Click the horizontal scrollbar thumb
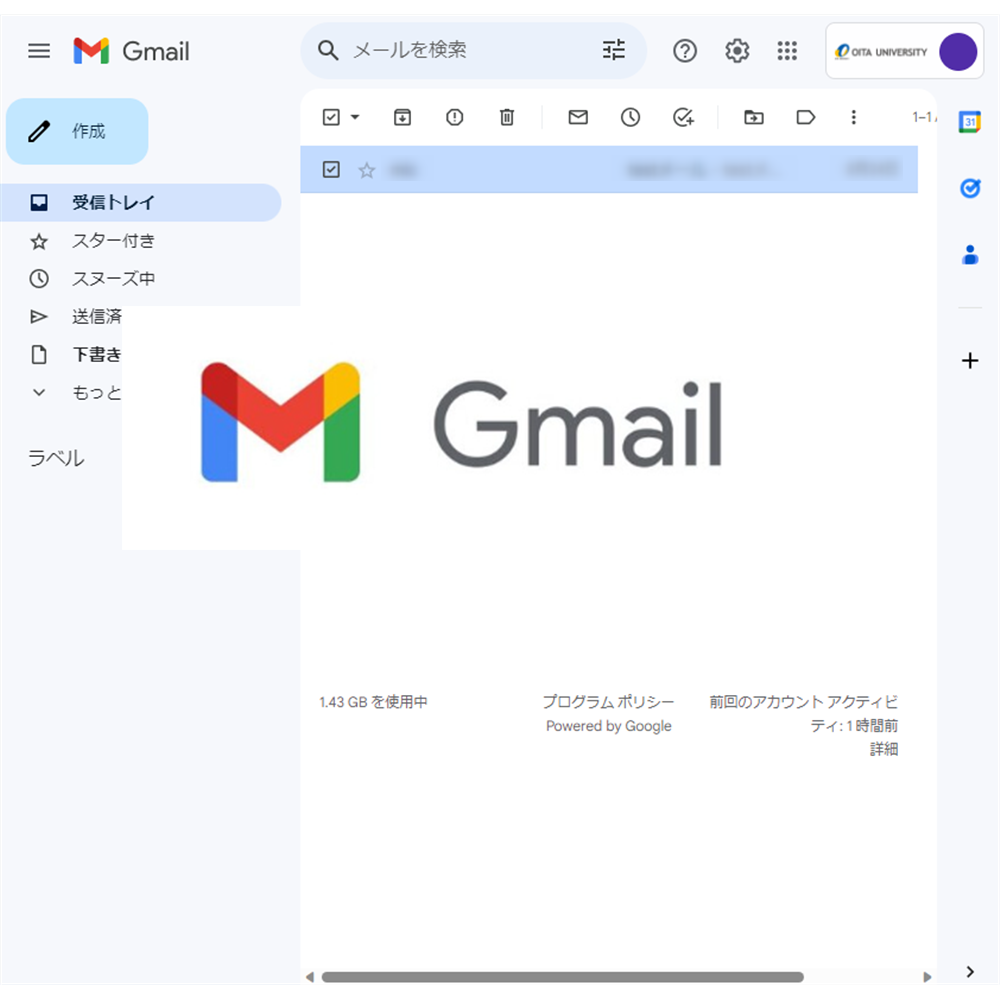The image size is (1000, 999). (x=562, y=977)
